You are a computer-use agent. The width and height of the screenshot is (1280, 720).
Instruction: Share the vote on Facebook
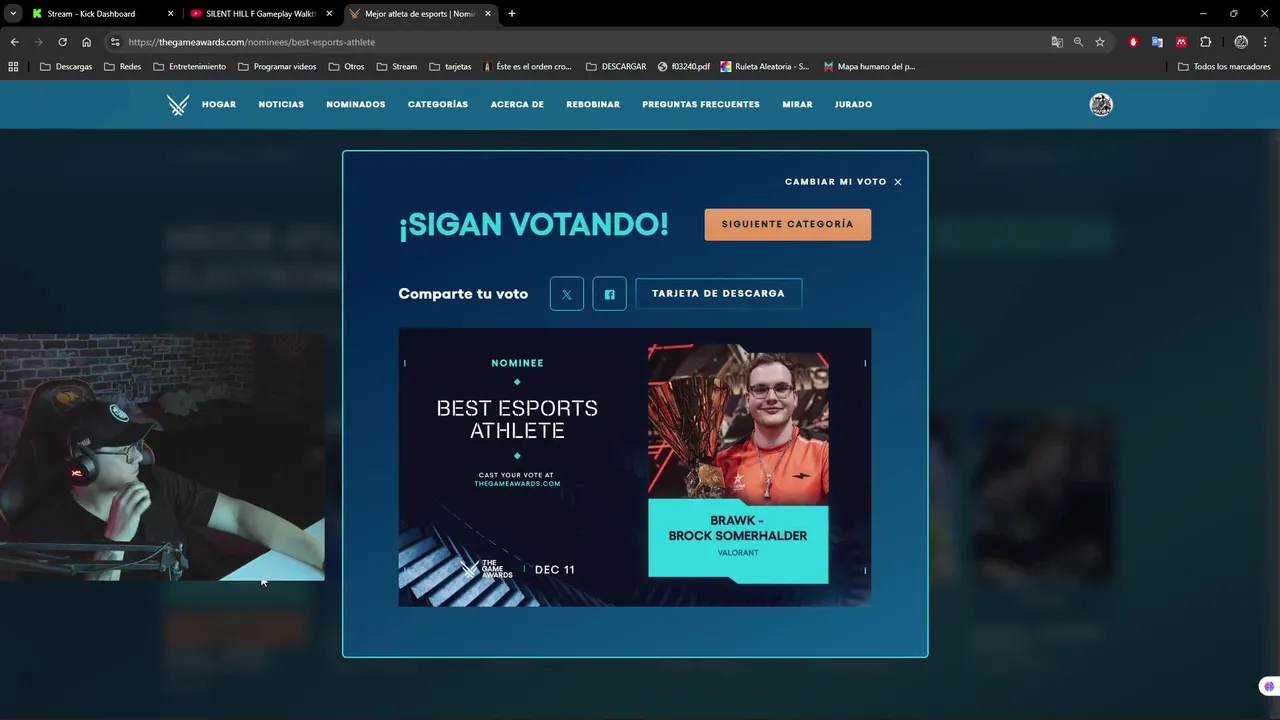tap(610, 294)
